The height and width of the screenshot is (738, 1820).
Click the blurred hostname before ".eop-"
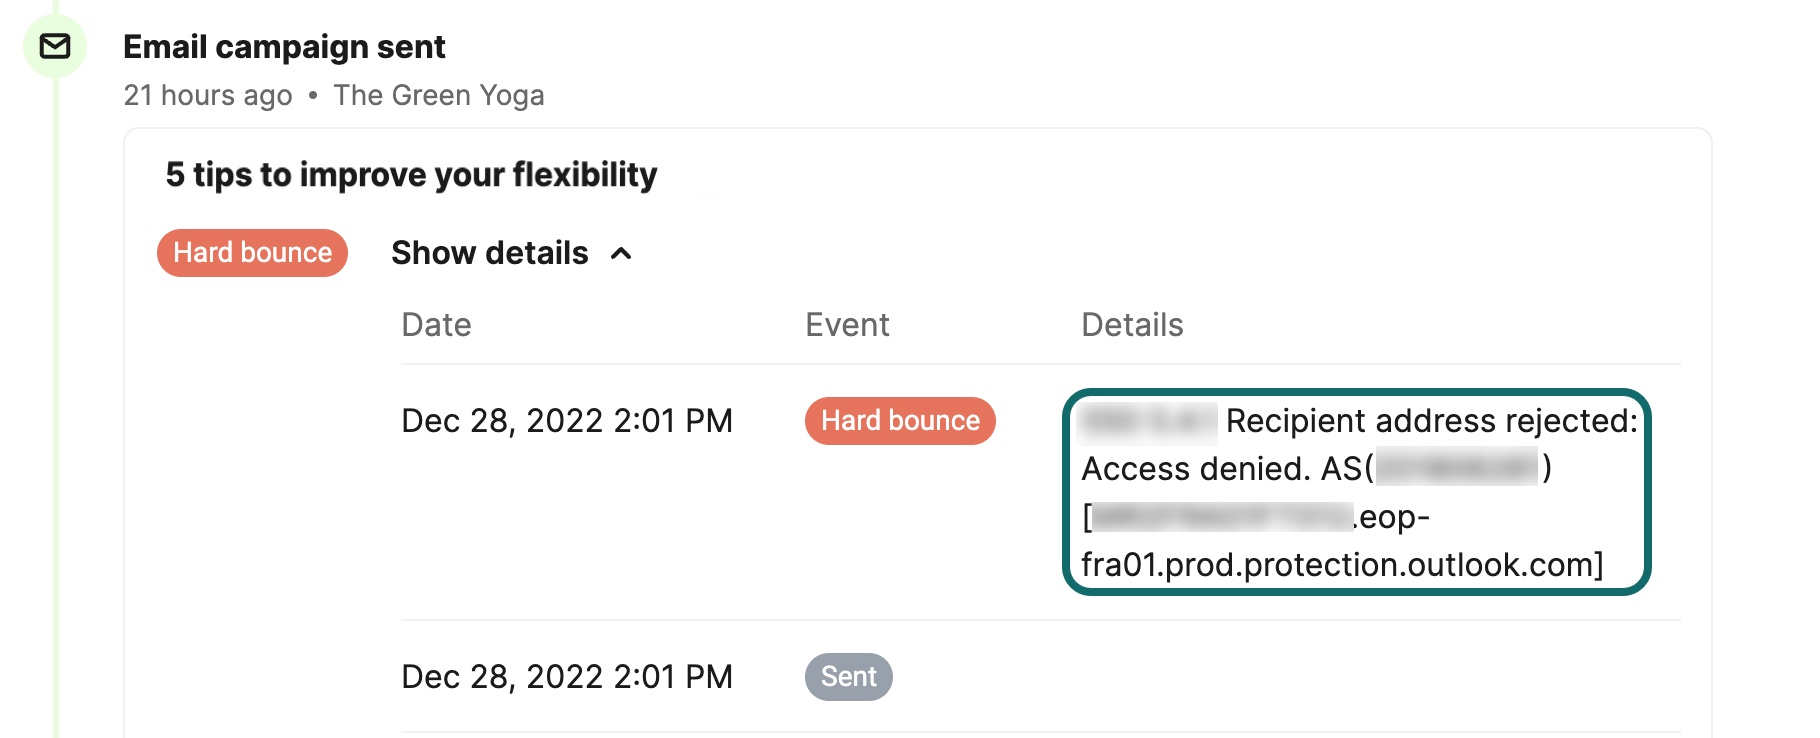coord(1222,517)
